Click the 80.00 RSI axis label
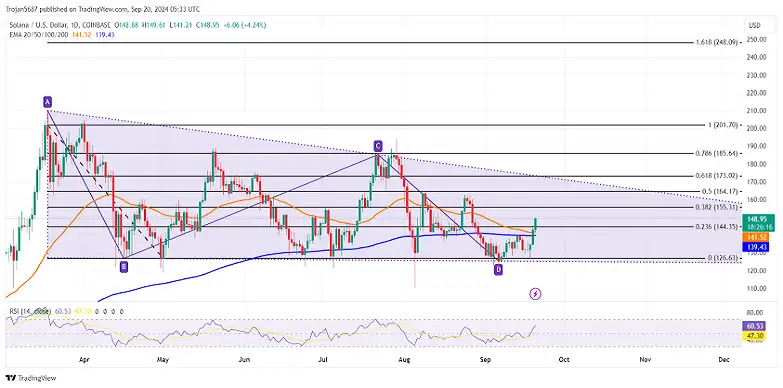The height and width of the screenshot is (388, 783). (x=754, y=312)
